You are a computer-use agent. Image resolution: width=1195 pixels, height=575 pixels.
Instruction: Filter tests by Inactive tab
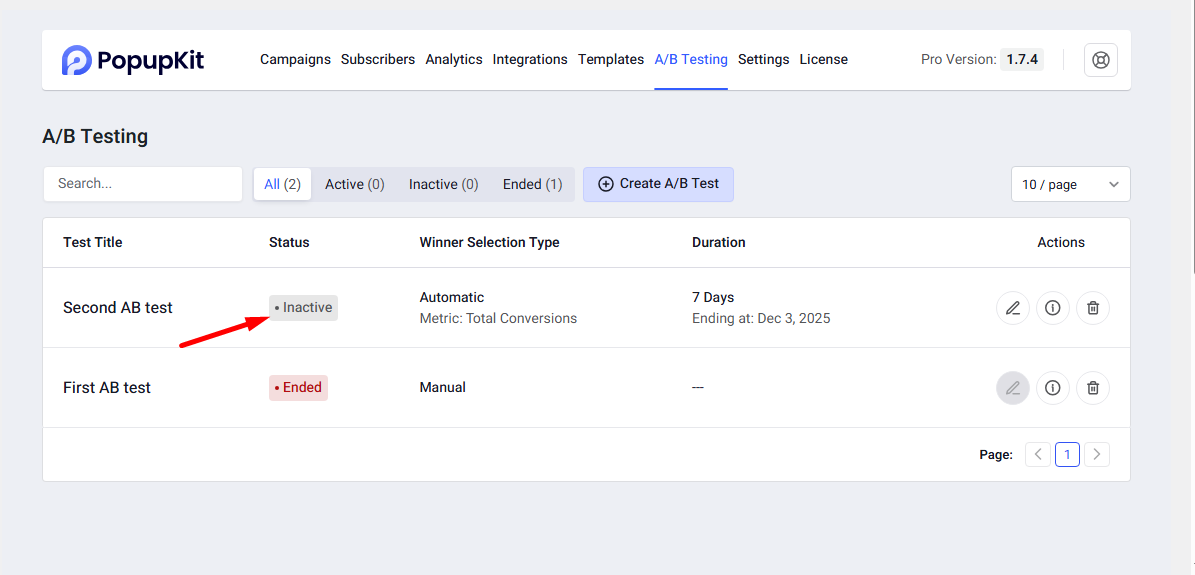(x=443, y=184)
